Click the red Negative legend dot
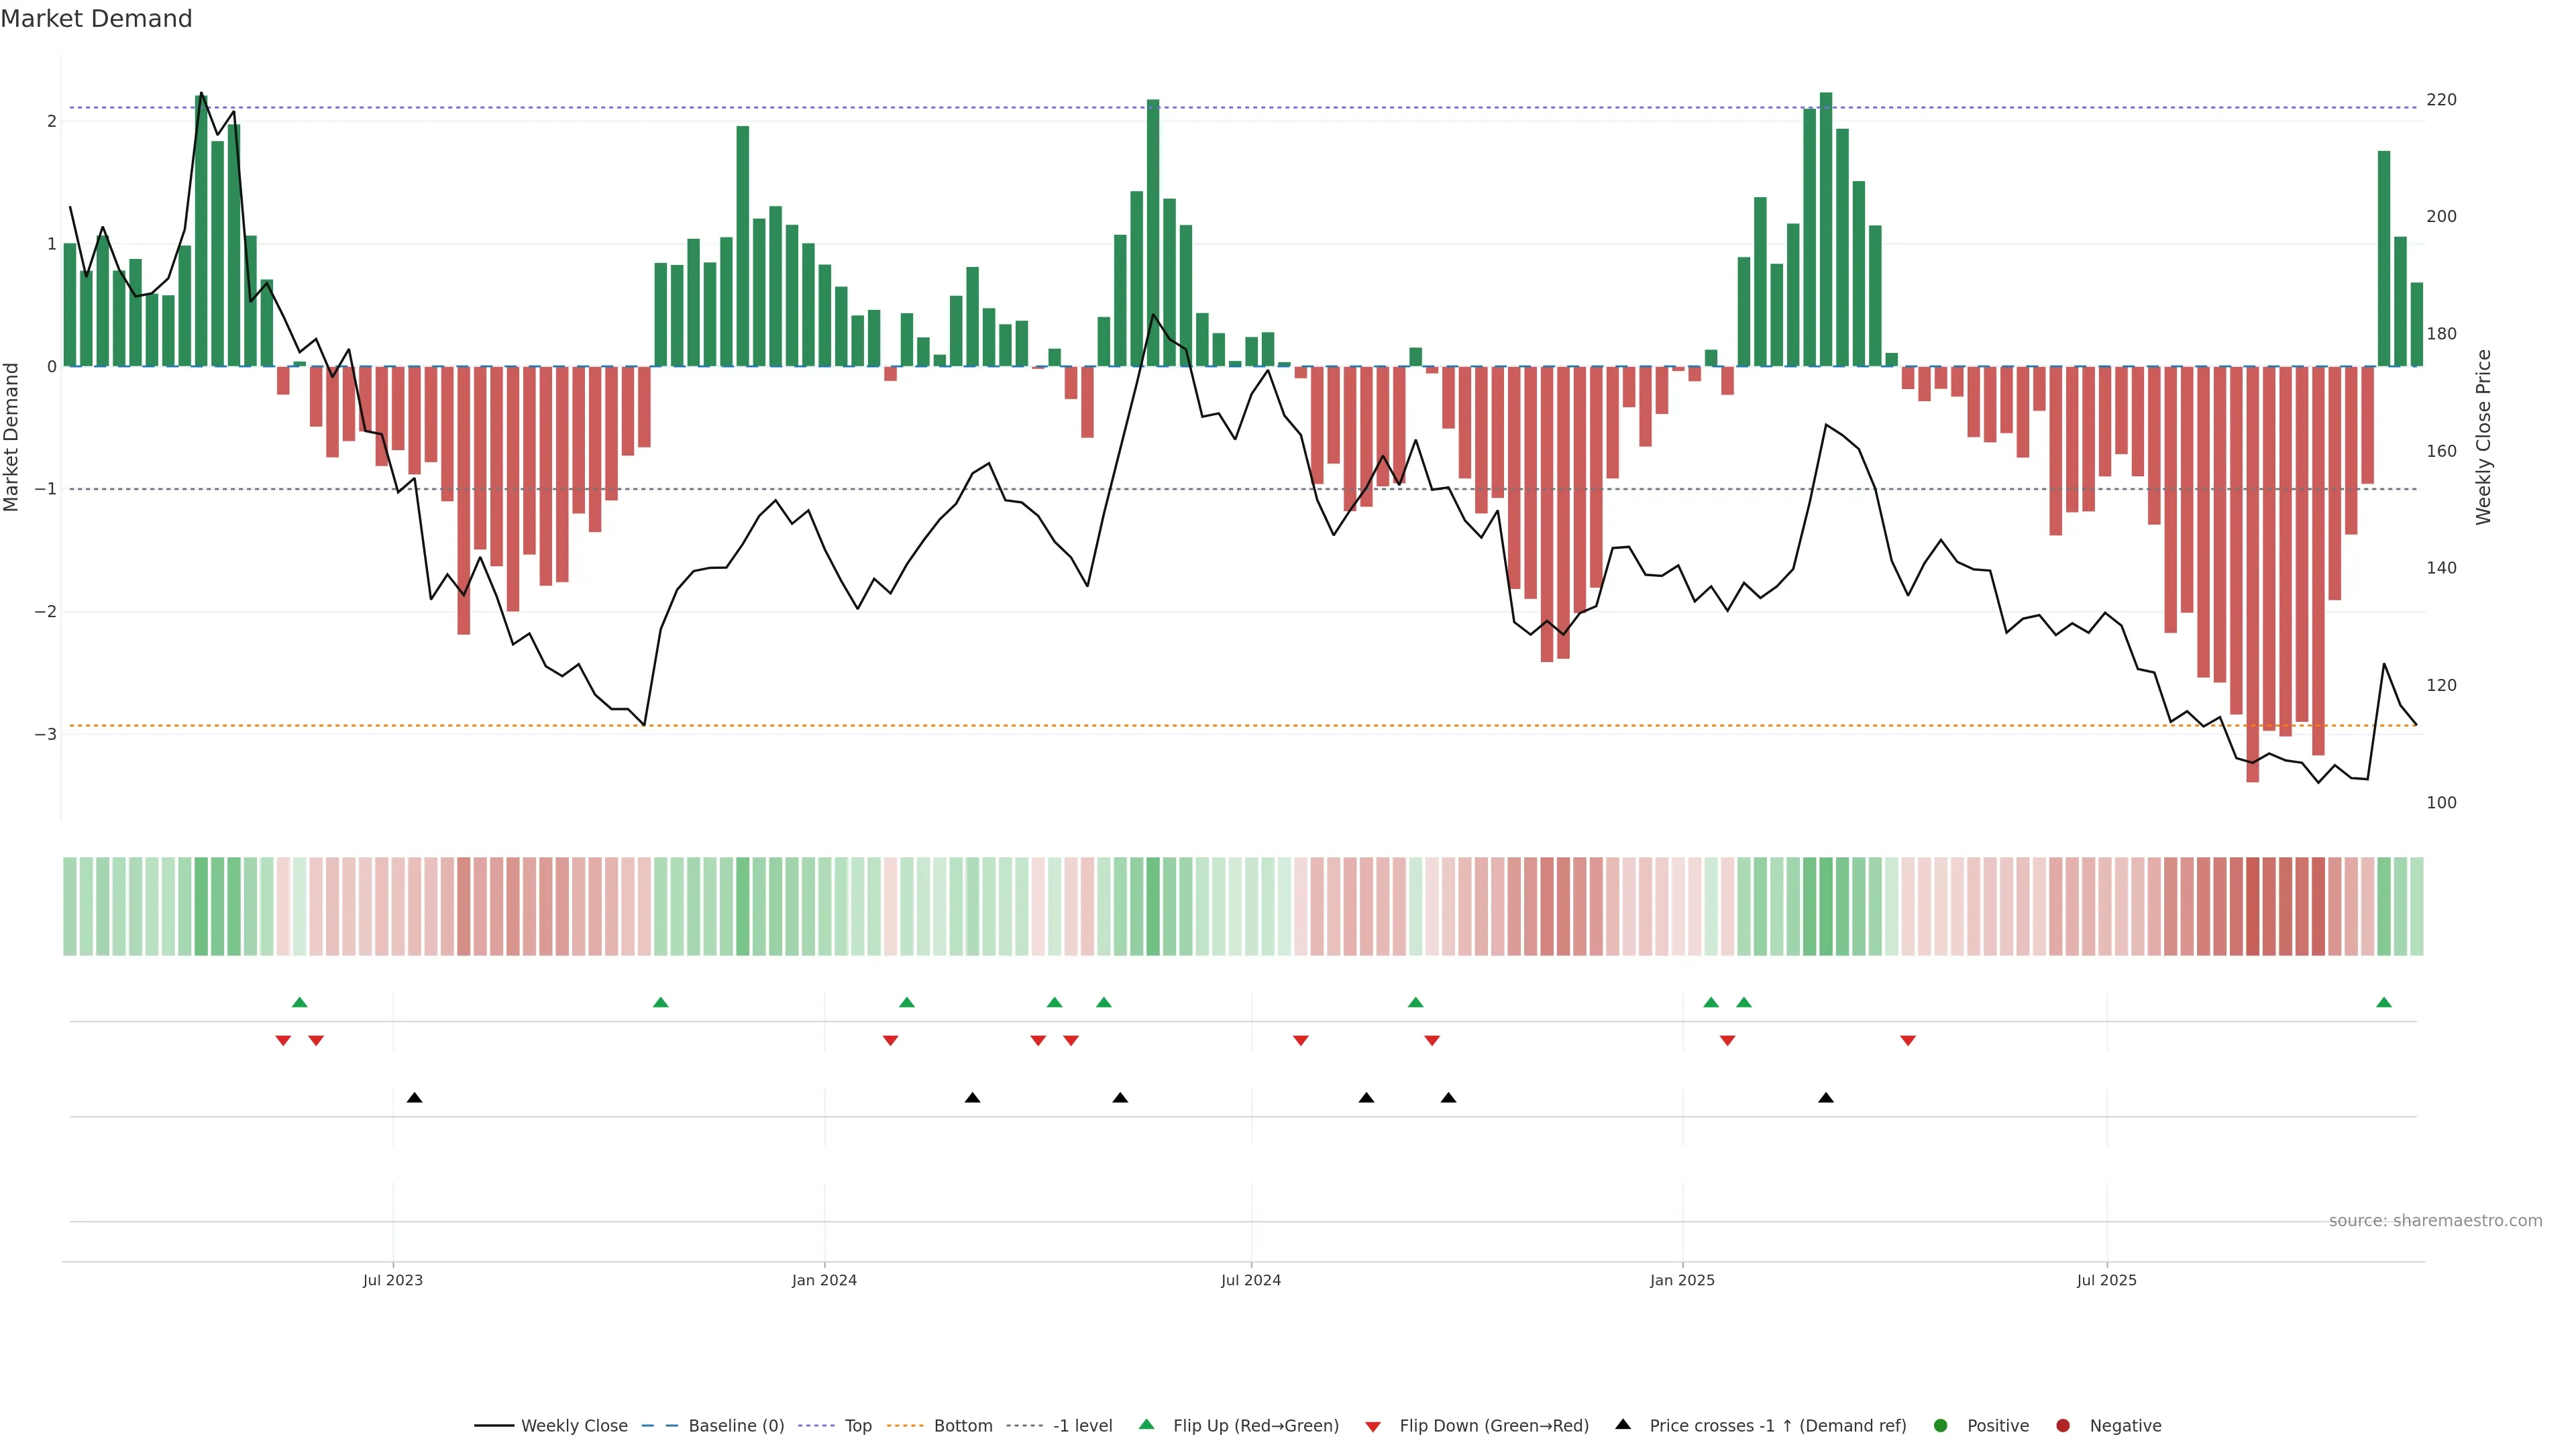Image resolution: width=2576 pixels, height=1449 pixels. click(x=2063, y=1426)
